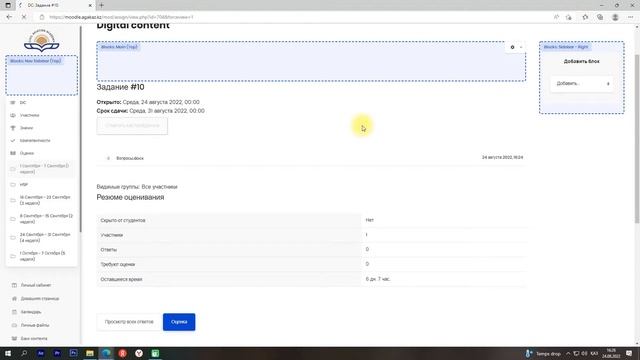Click the 'Скрыто от студентов' row label
Viewport: 640px width, 360px height.
tap(123, 220)
